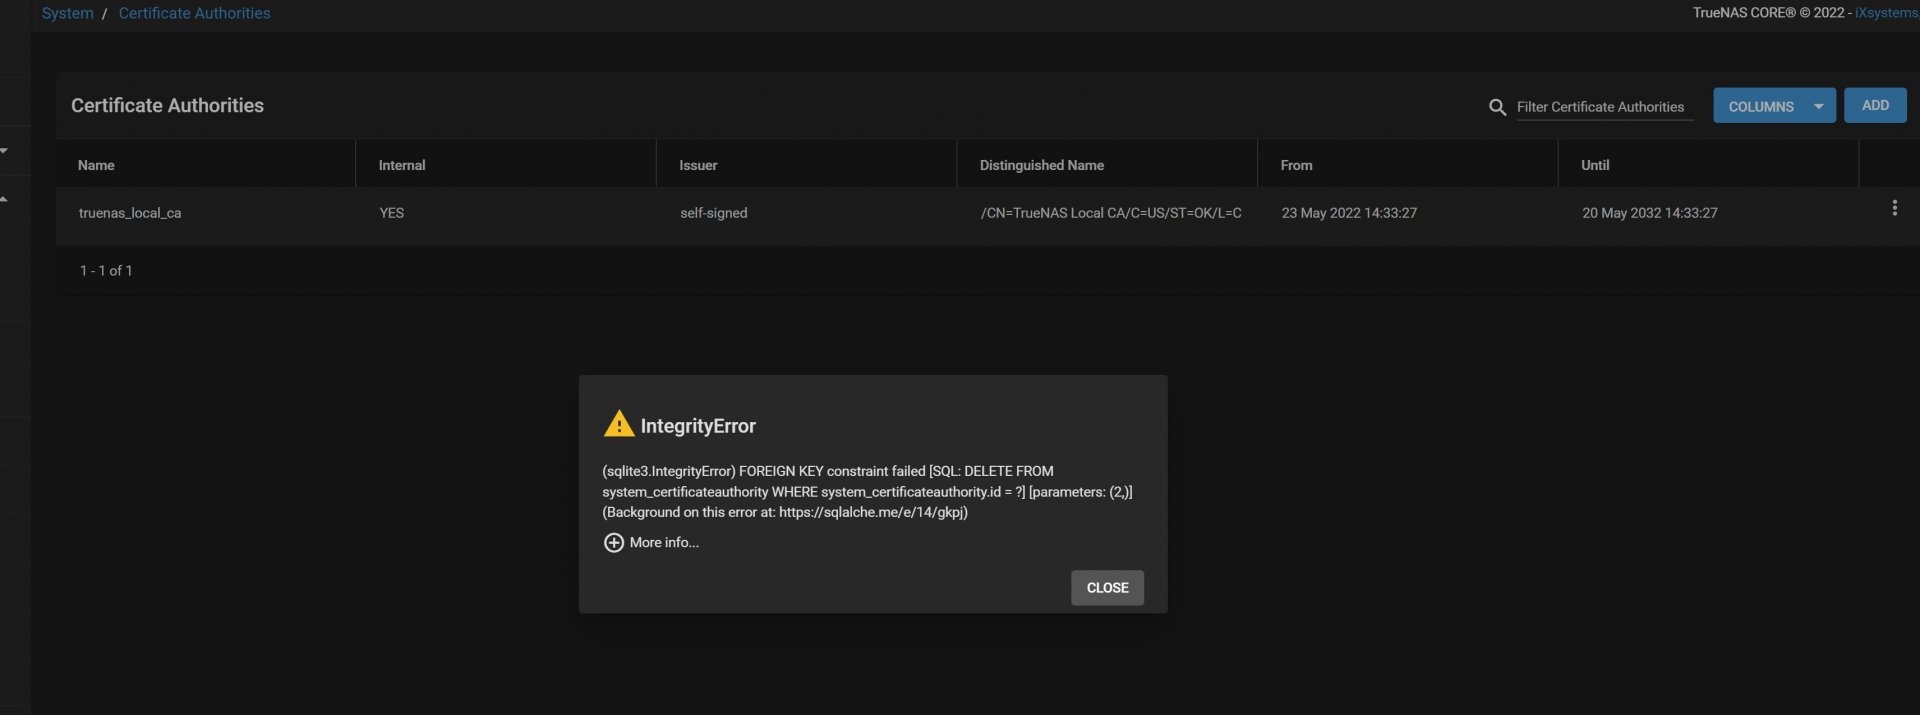
Task: Click the /CN=TrueNAS Local CA distinguished name
Action: tap(1111, 213)
